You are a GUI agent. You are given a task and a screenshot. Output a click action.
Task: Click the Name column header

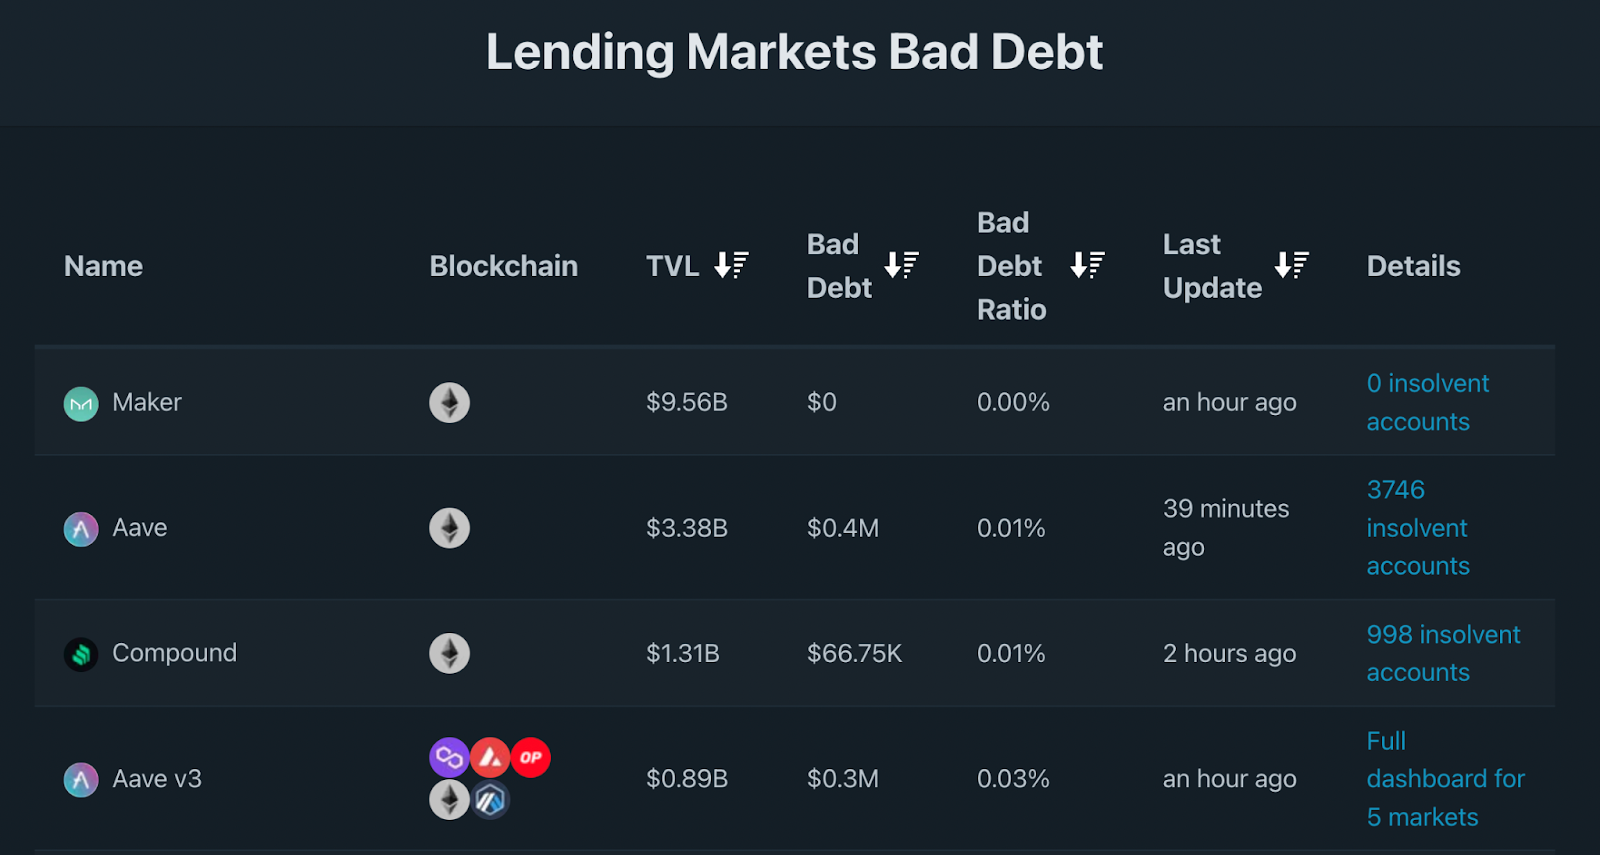point(103,266)
